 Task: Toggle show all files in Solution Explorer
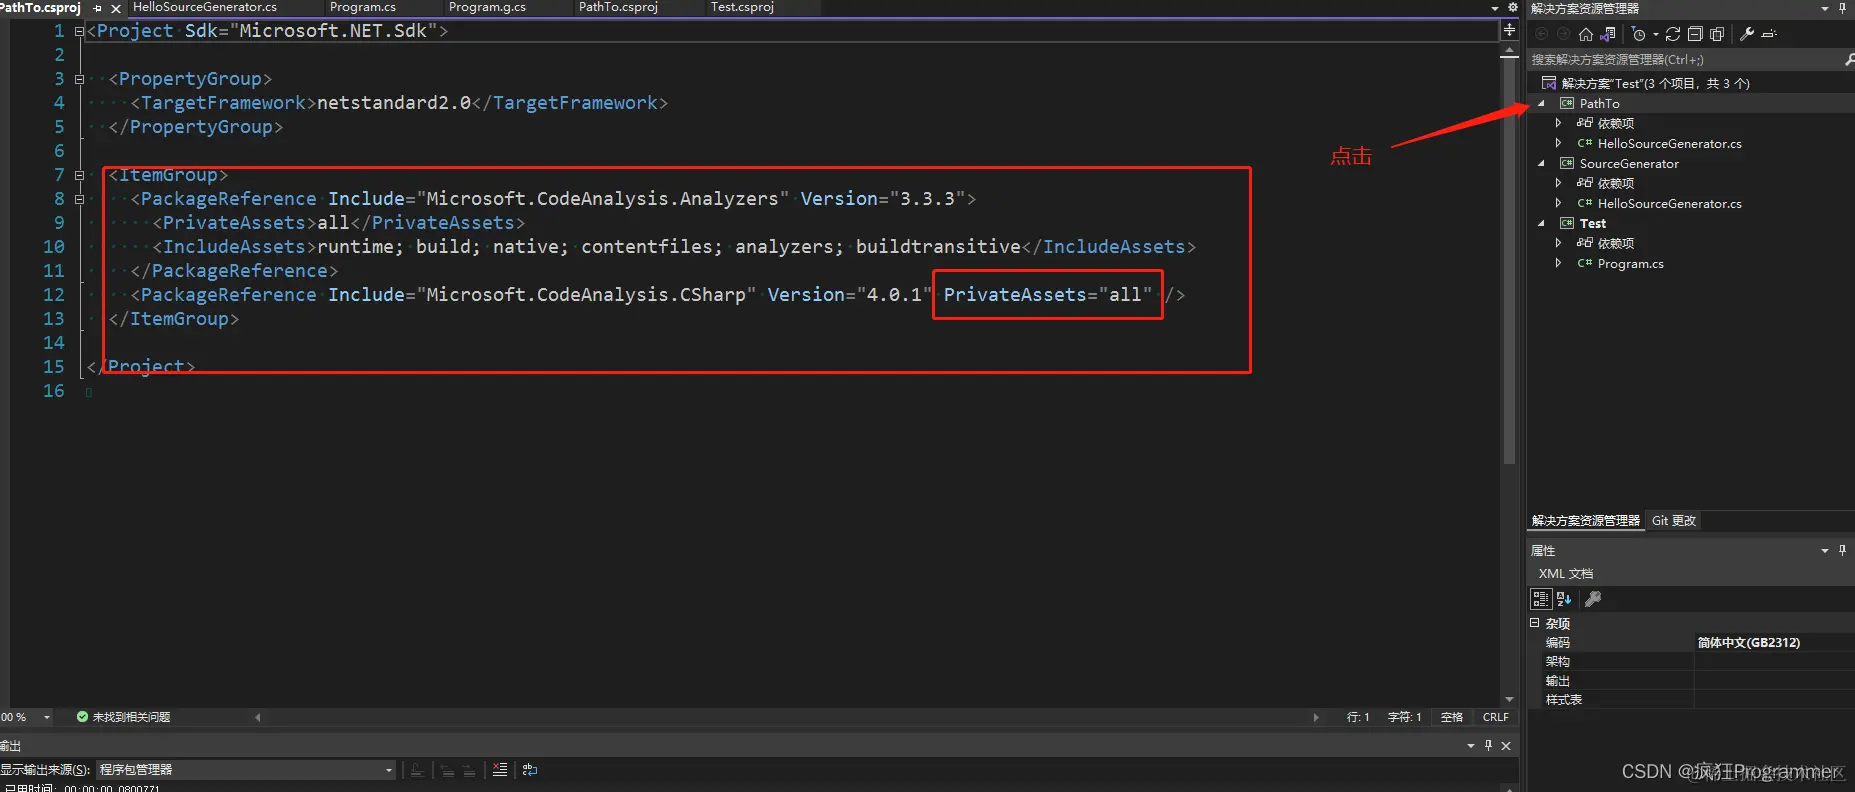(x=1717, y=34)
